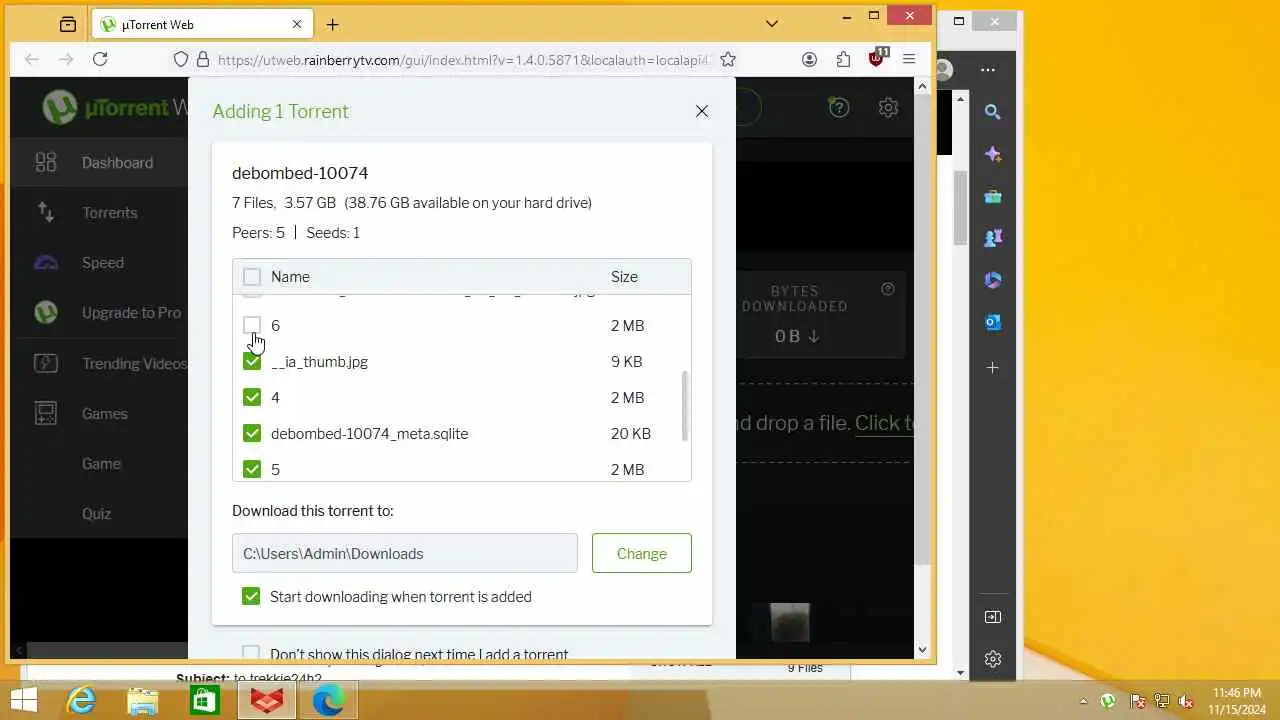The height and width of the screenshot is (720, 1280).
Task: Click the Name column header
Action: pyautogui.click(x=290, y=277)
